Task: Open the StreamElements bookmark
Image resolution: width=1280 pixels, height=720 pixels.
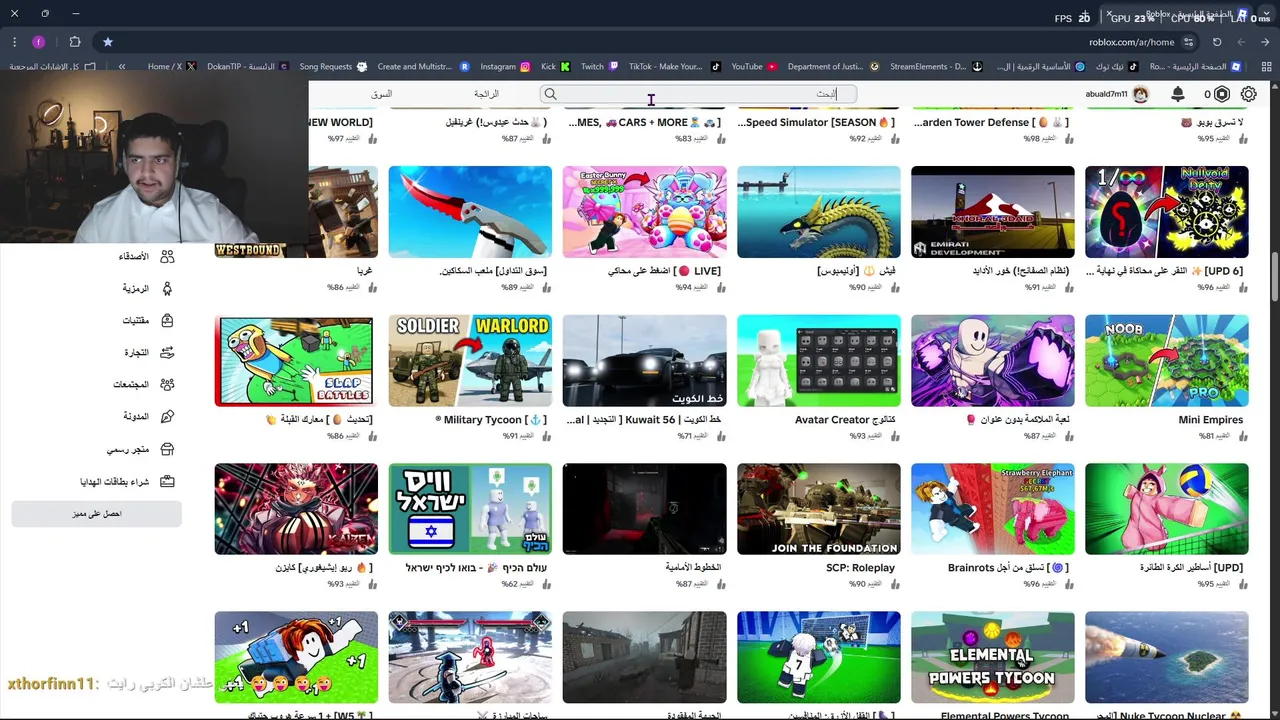Action: pyautogui.click(x=935, y=67)
